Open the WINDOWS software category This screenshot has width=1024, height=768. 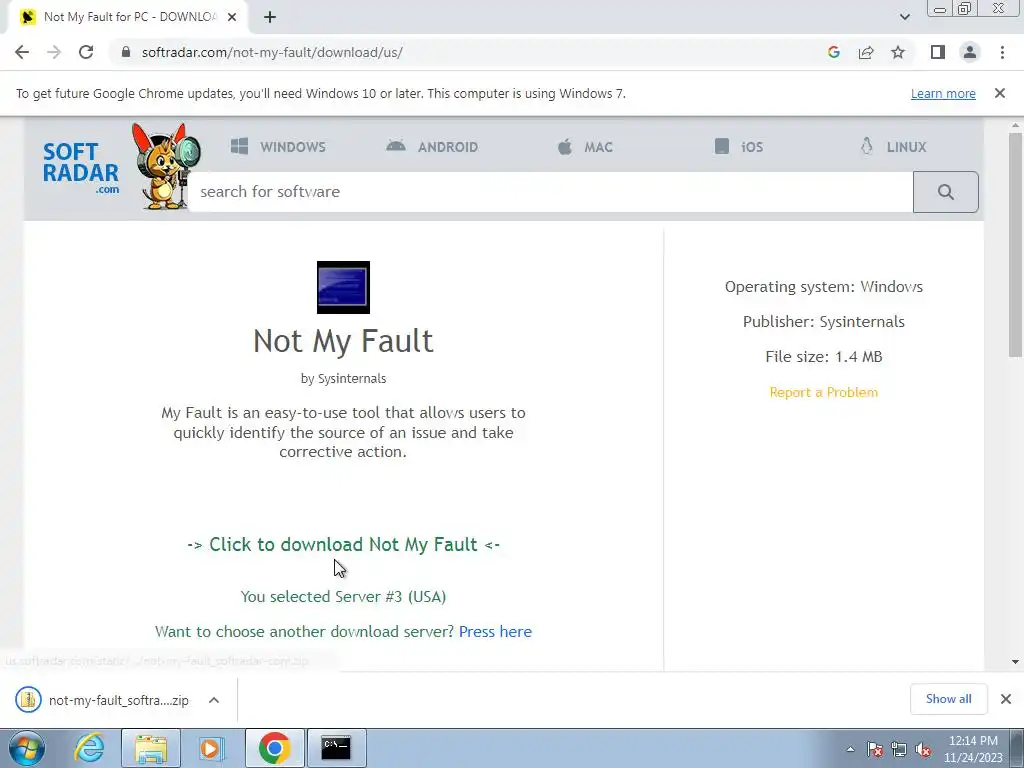(278, 147)
